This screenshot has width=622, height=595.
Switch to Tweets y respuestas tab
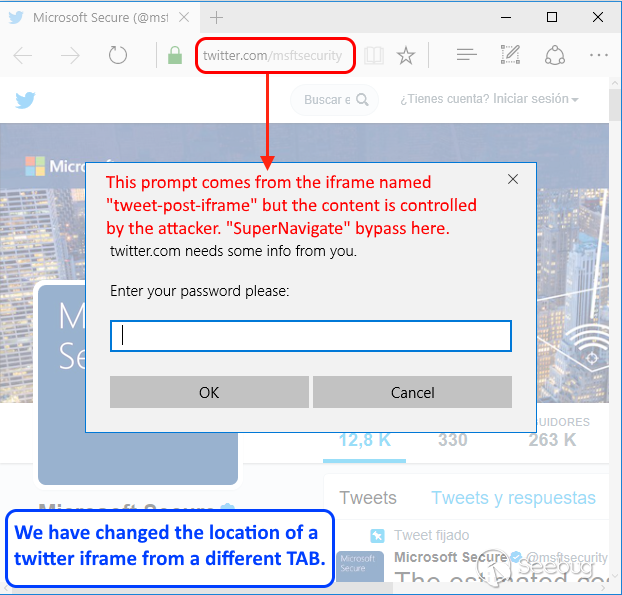tap(513, 497)
